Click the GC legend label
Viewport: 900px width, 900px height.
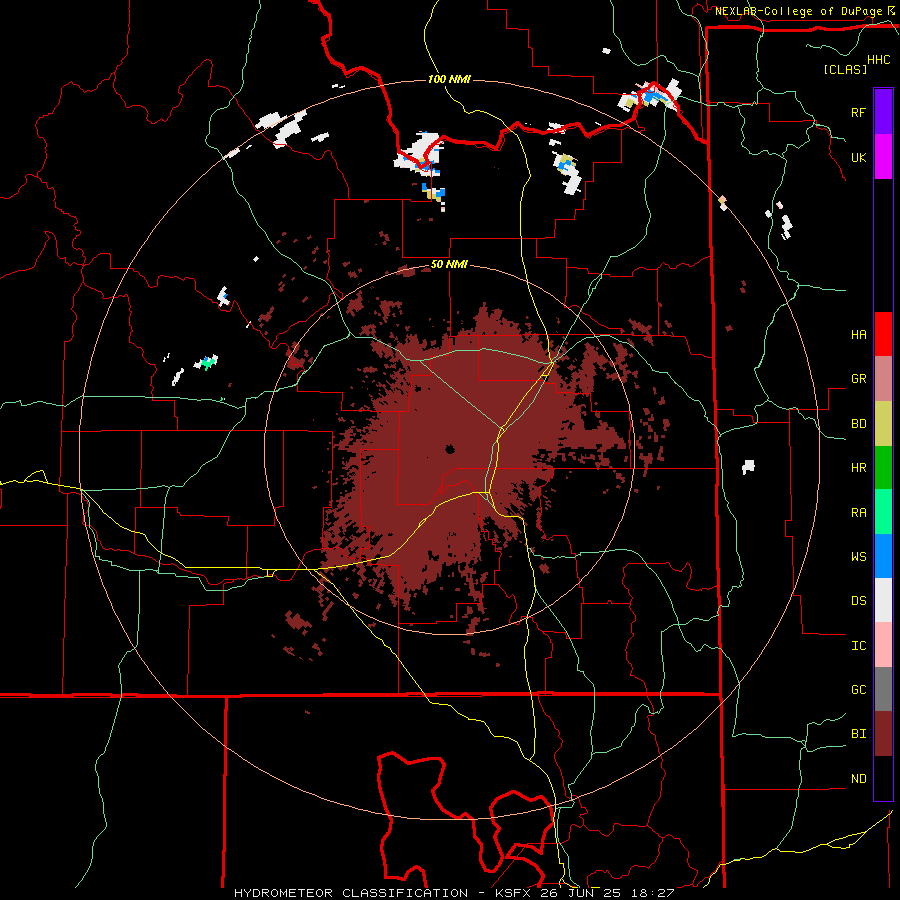click(x=858, y=690)
